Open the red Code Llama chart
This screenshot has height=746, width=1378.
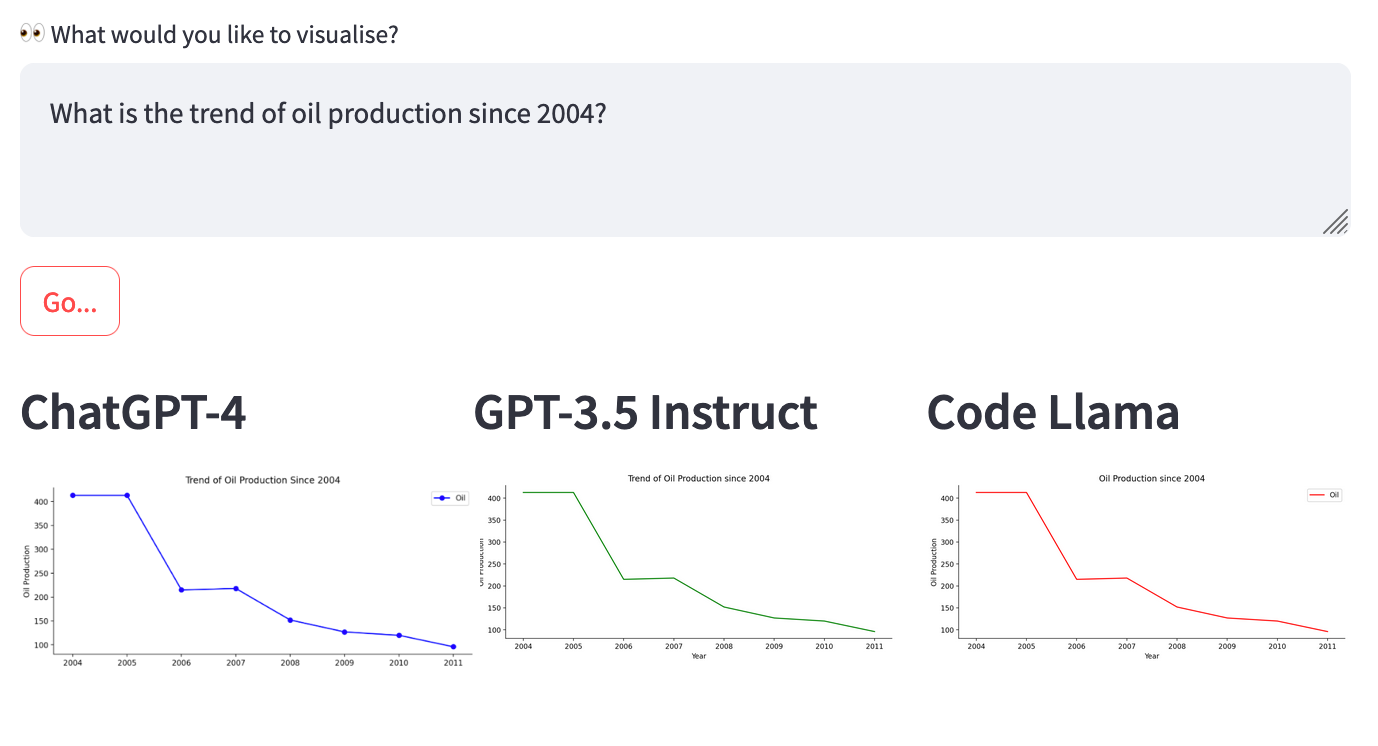1140,565
